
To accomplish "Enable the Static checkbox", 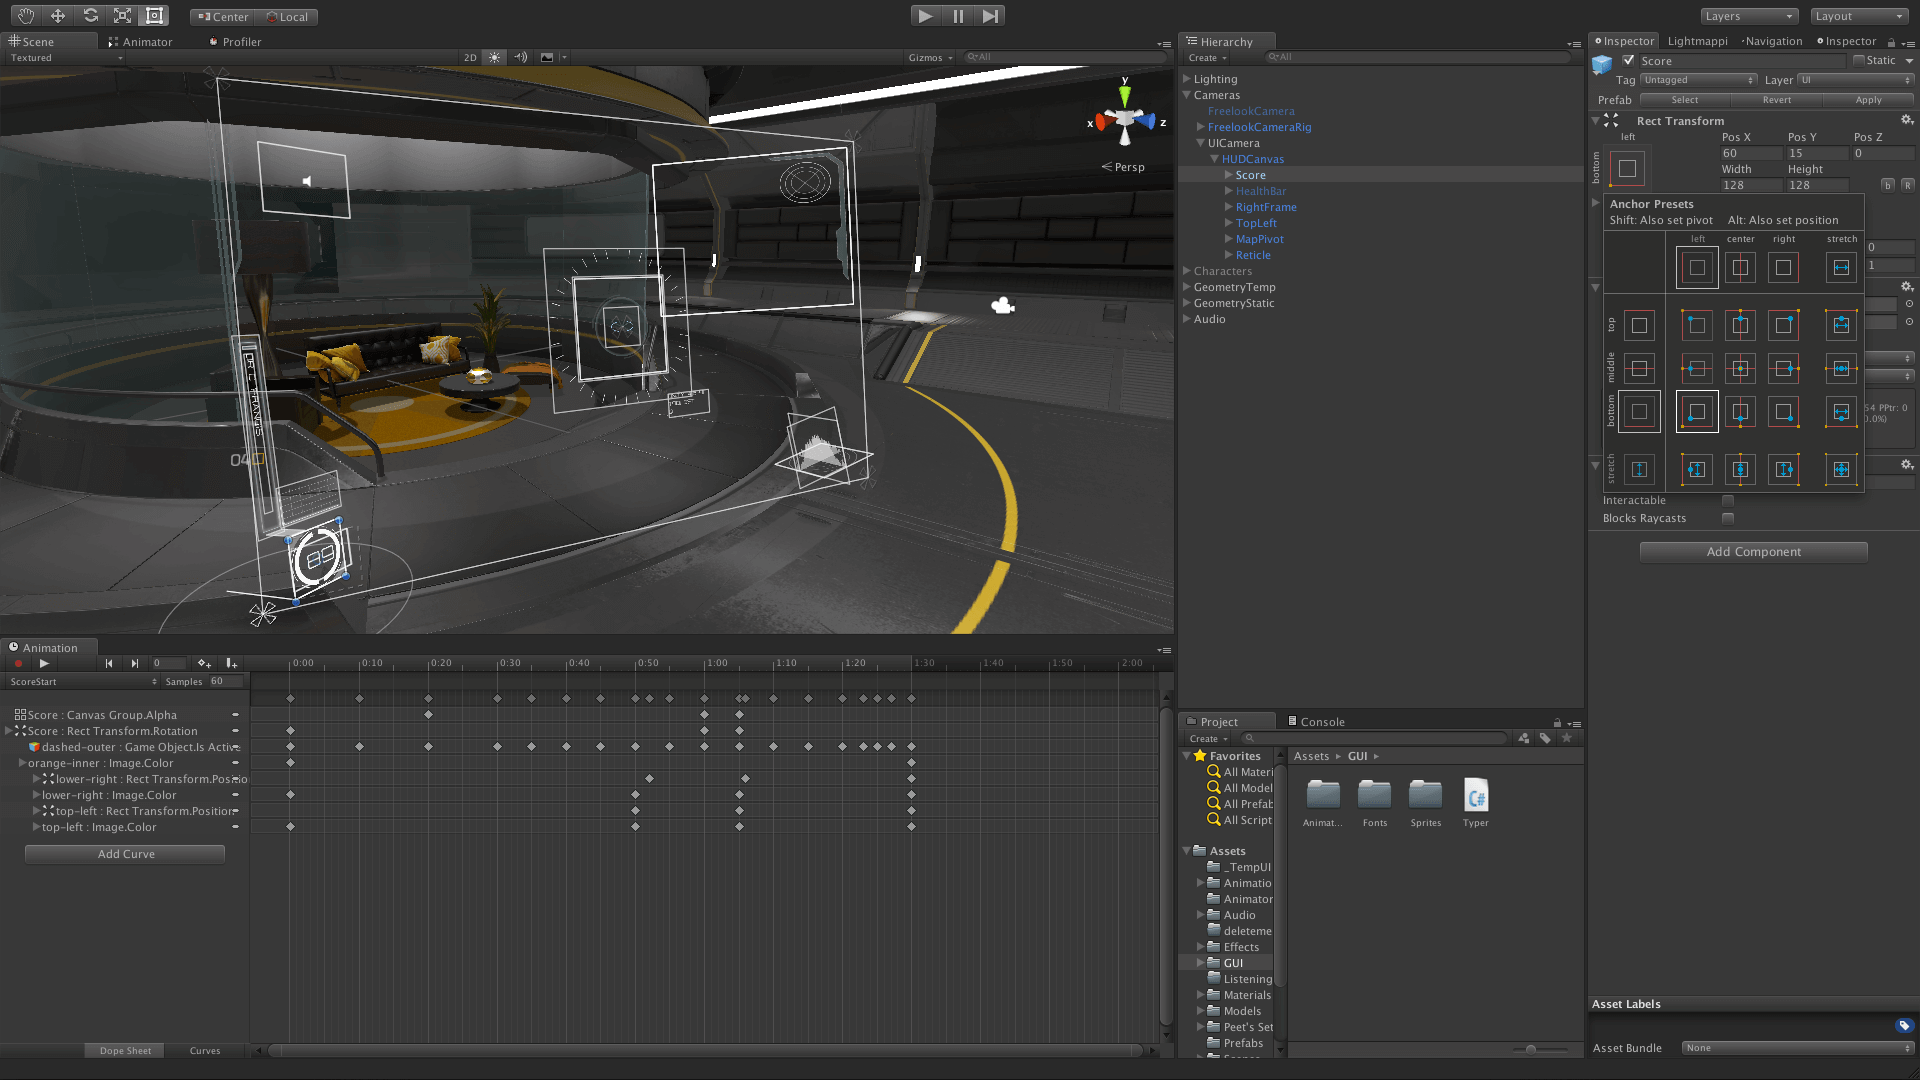I will pos(1859,60).
